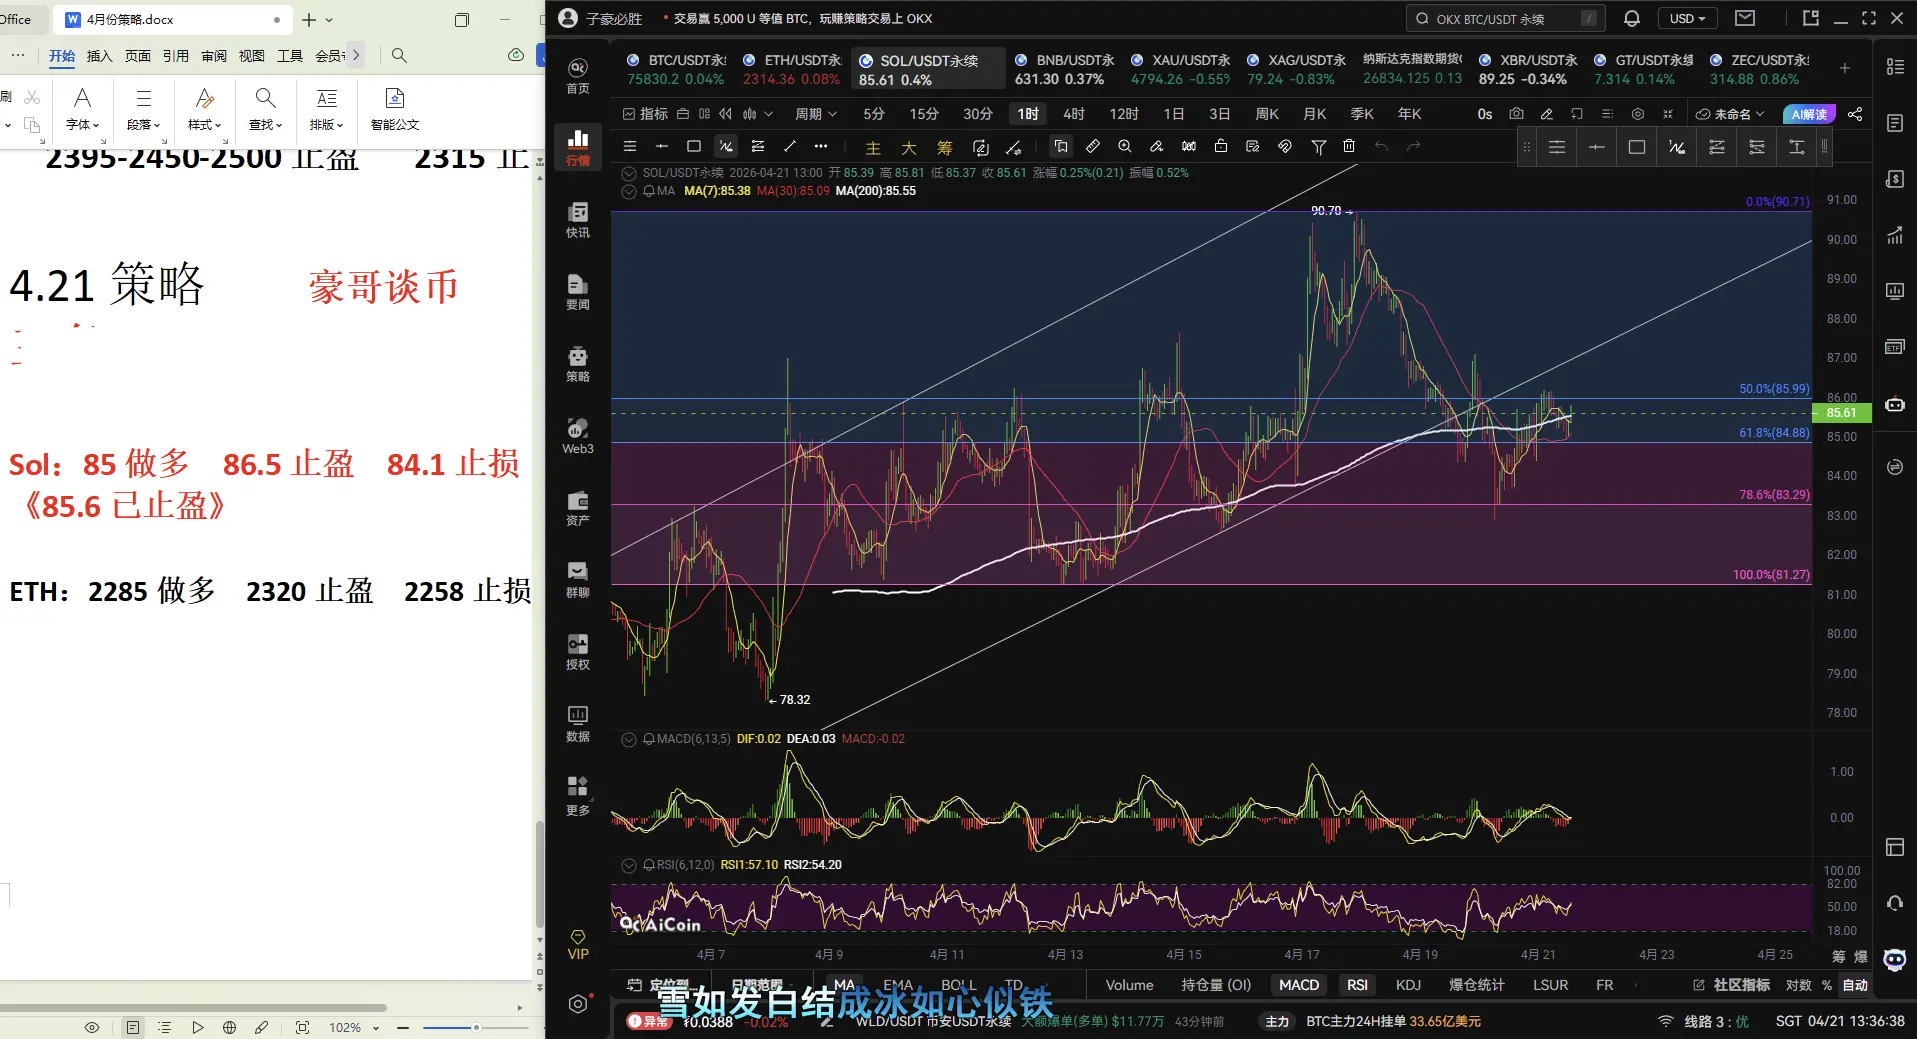The height and width of the screenshot is (1039, 1917).
Task: Open the Web3 sidebar section
Action: coord(578,436)
